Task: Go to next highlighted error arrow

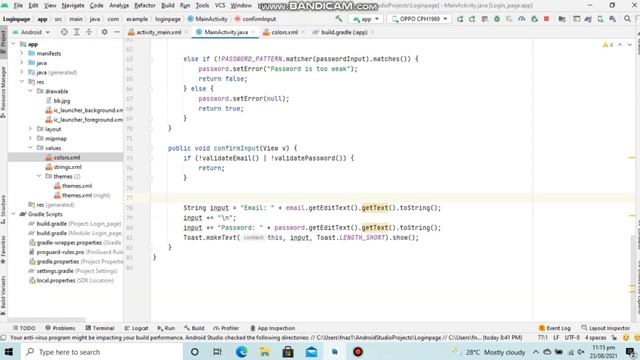Action: 630,44
